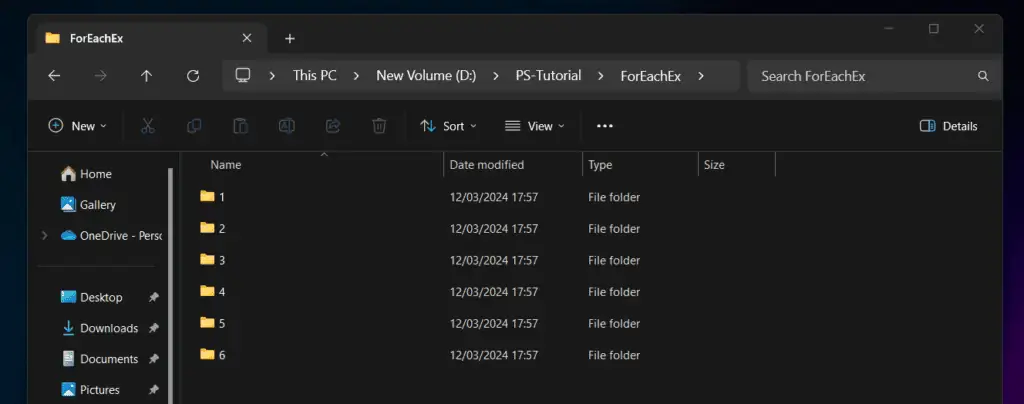
Task: Open the View layout dropdown
Action: (534, 126)
